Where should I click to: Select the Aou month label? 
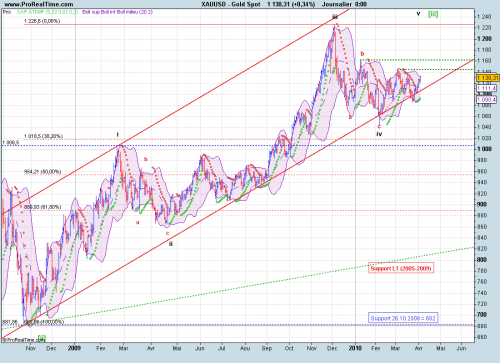[x=245, y=348]
